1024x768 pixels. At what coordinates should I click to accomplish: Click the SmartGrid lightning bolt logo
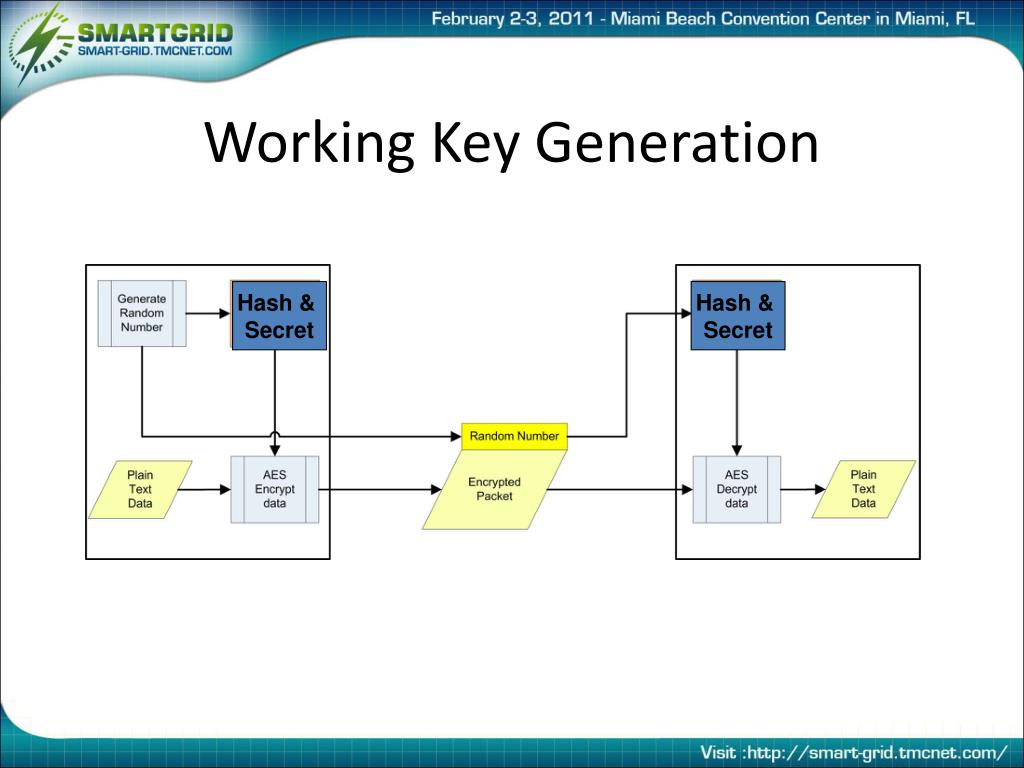coord(41,45)
